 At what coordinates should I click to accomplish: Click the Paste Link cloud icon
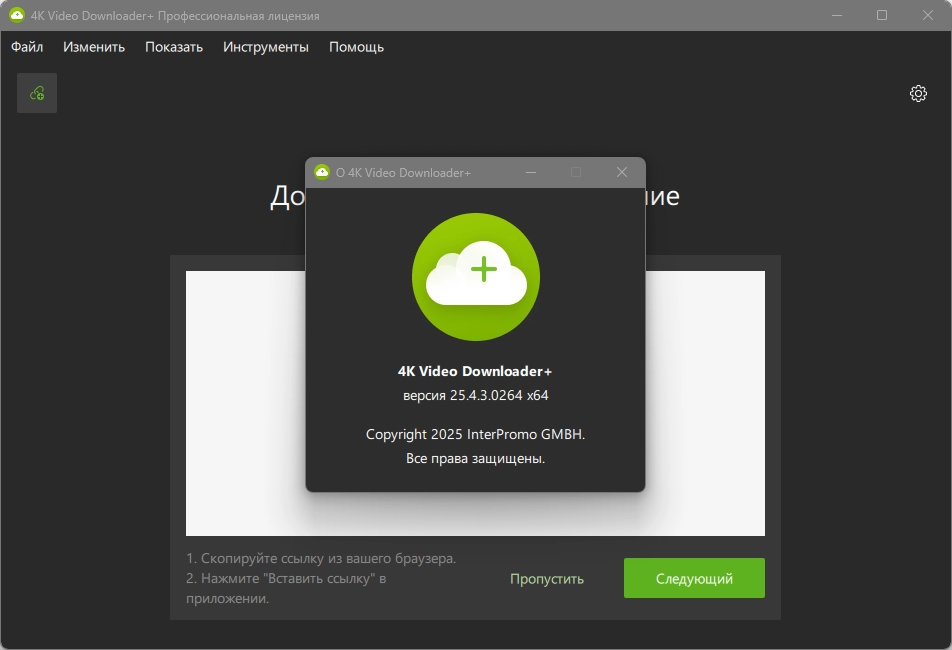(x=37, y=93)
